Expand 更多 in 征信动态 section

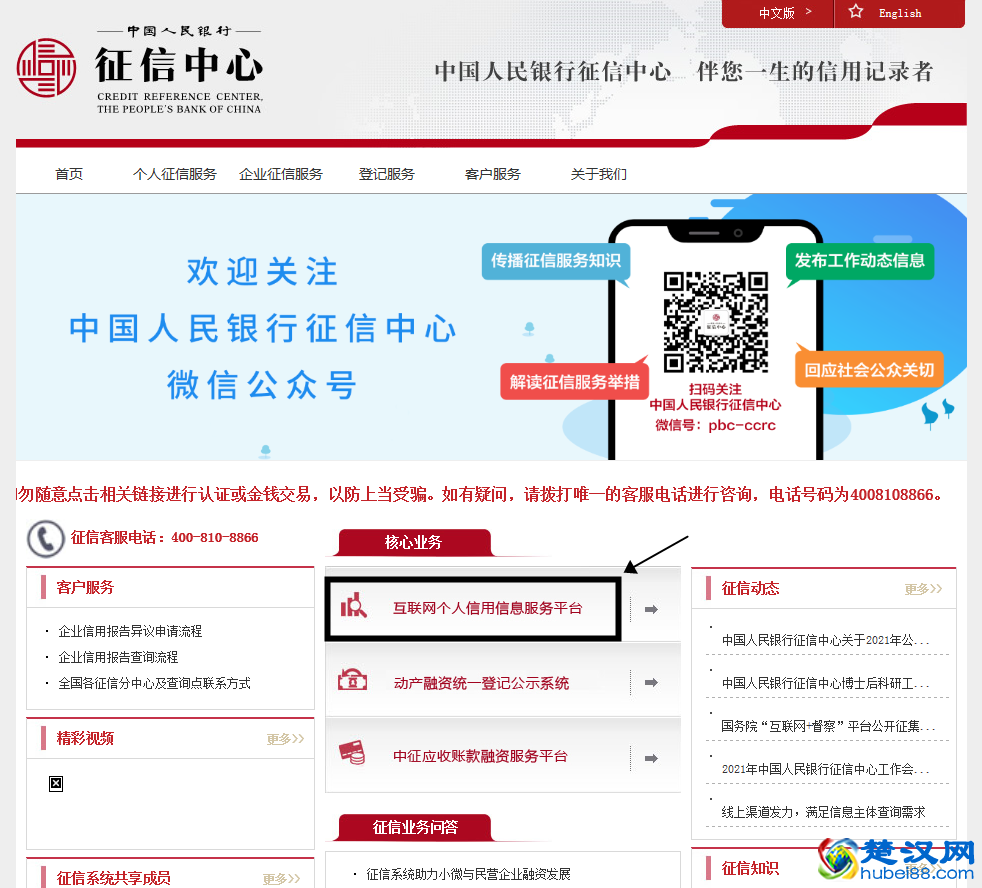click(923, 589)
